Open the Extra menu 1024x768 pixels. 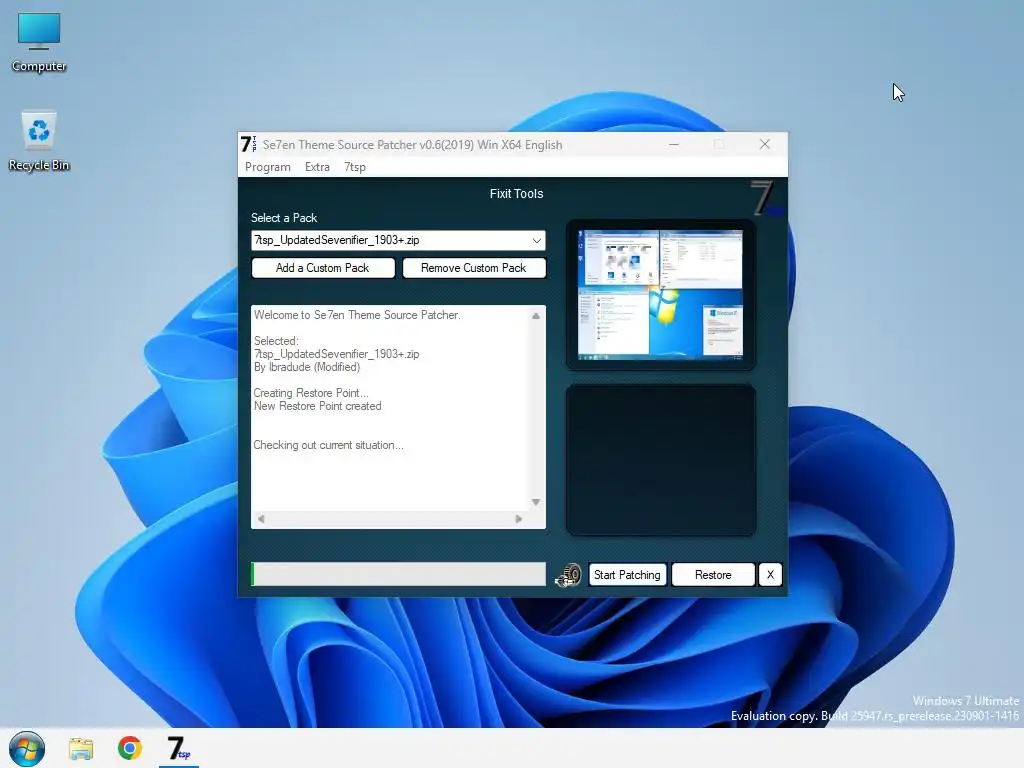tap(317, 167)
